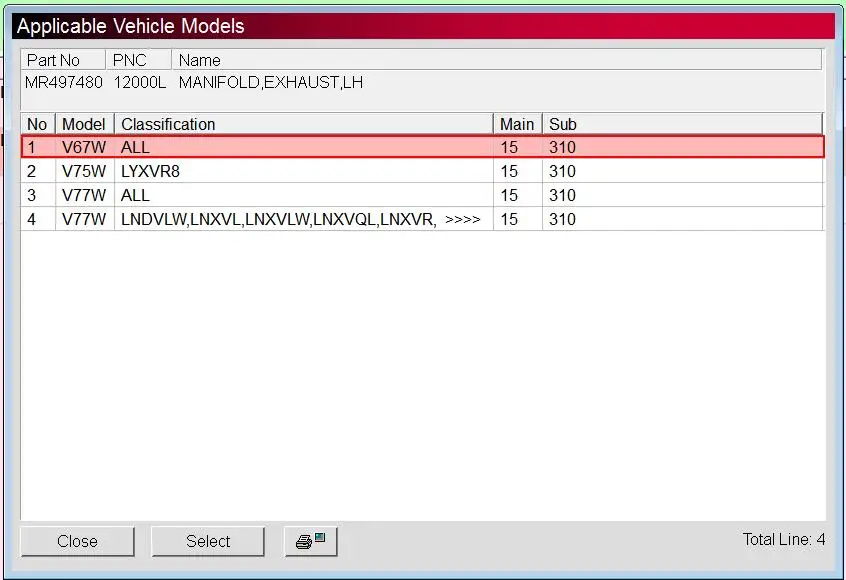The height and width of the screenshot is (580, 846).
Task: Click the PNC header label
Action: (x=129, y=60)
